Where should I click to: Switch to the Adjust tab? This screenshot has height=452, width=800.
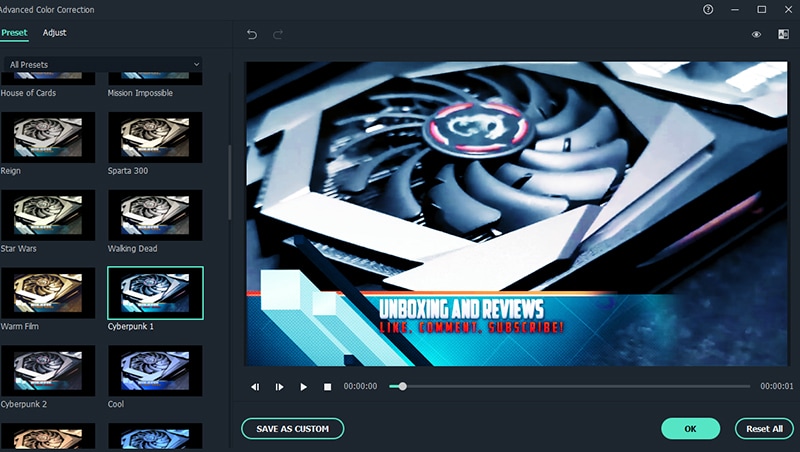tap(55, 33)
